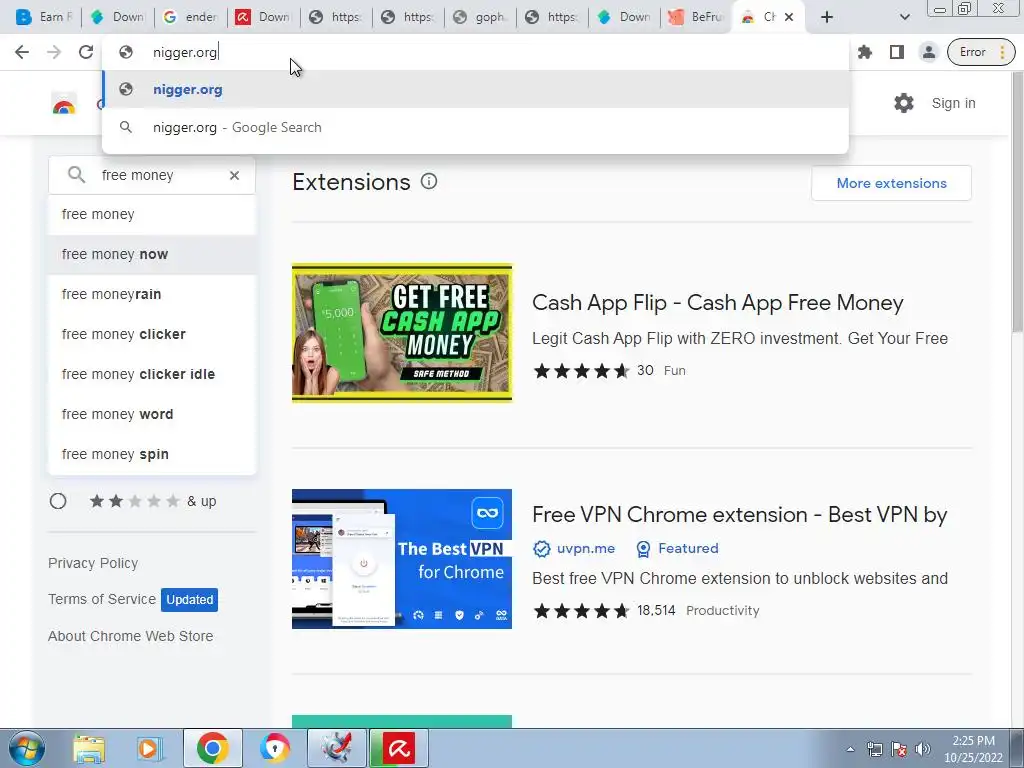This screenshot has height=768, width=1024.
Task: Choose the 'free money word' suggestion
Action: (152, 414)
